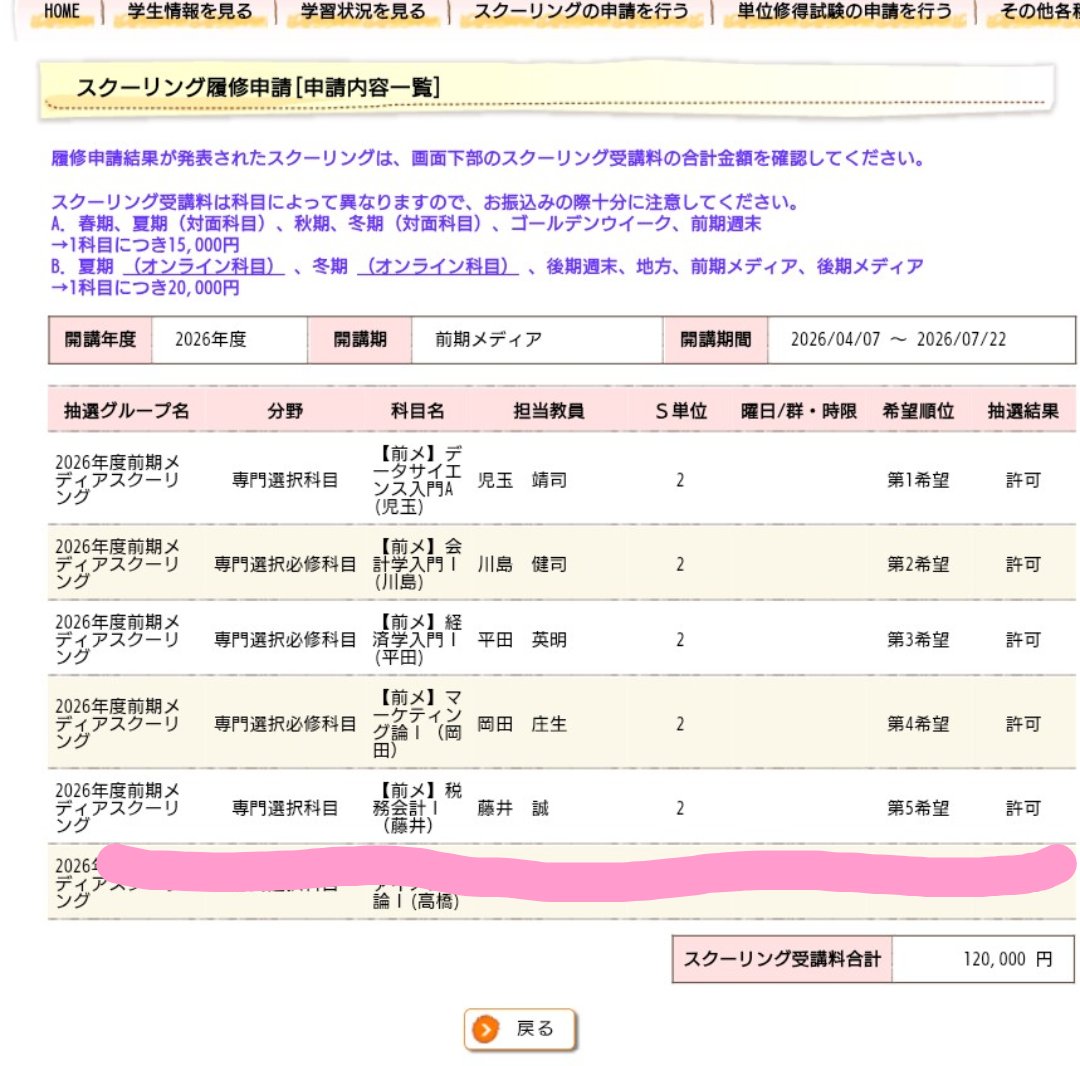Click 許可 result in the 児玉 row
Image resolution: width=1080 pixels, height=1066 pixels.
tap(1023, 480)
